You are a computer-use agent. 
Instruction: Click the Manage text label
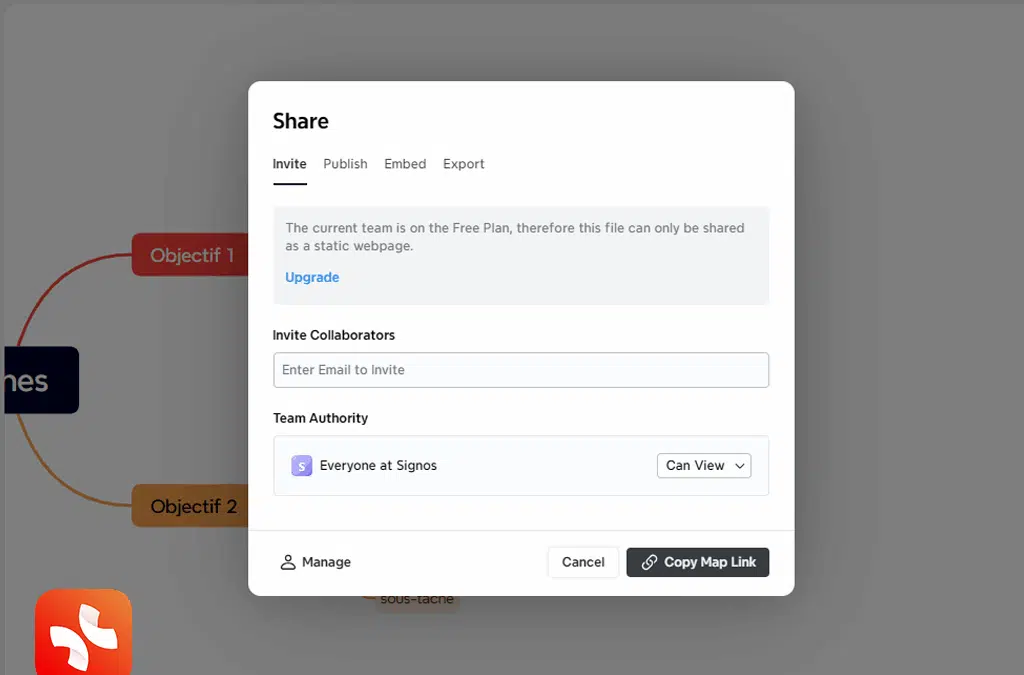[x=326, y=562]
